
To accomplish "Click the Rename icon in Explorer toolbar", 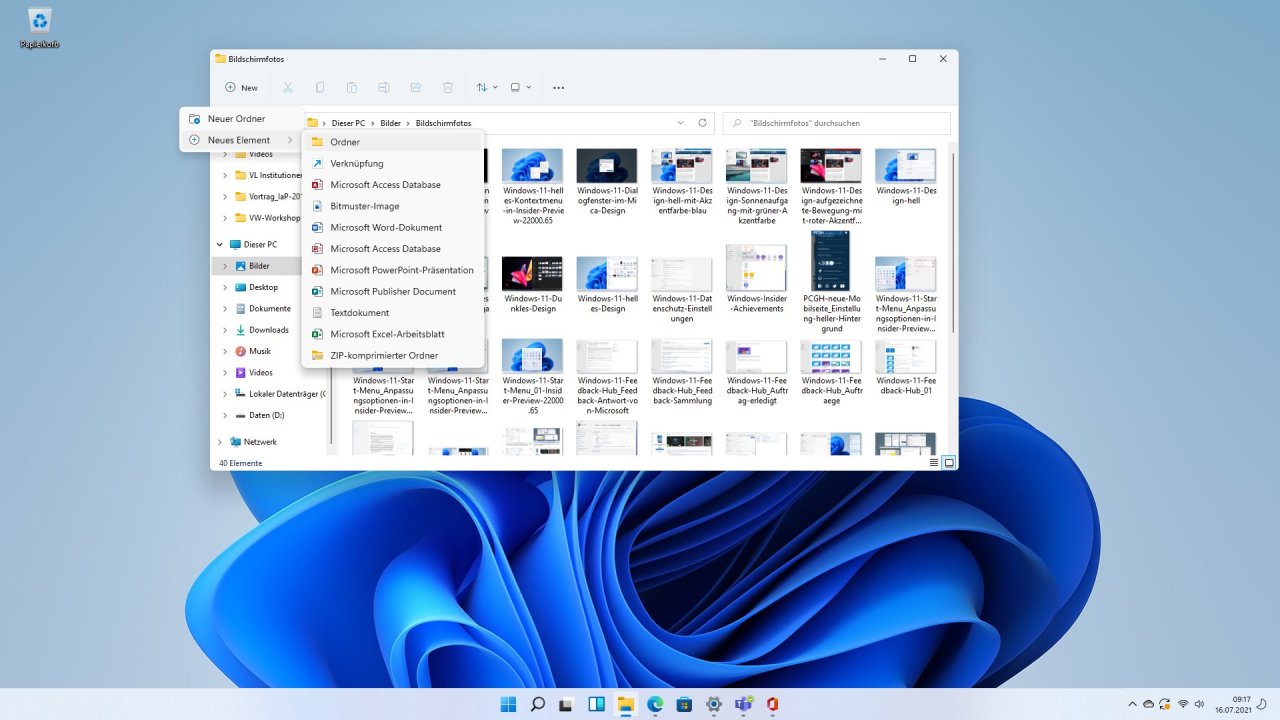I will pyautogui.click(x=384, y=88).
